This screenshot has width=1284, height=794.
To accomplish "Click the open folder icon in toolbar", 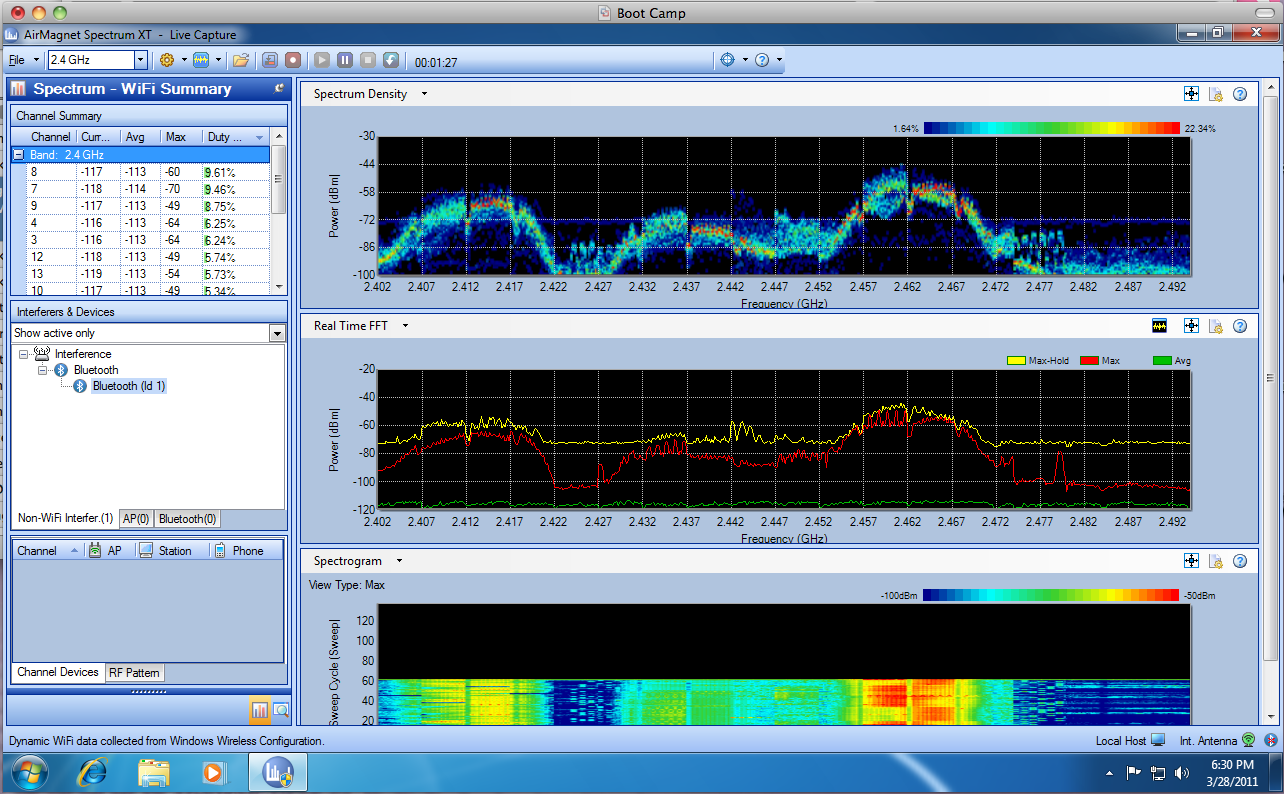I will (241, 60).
